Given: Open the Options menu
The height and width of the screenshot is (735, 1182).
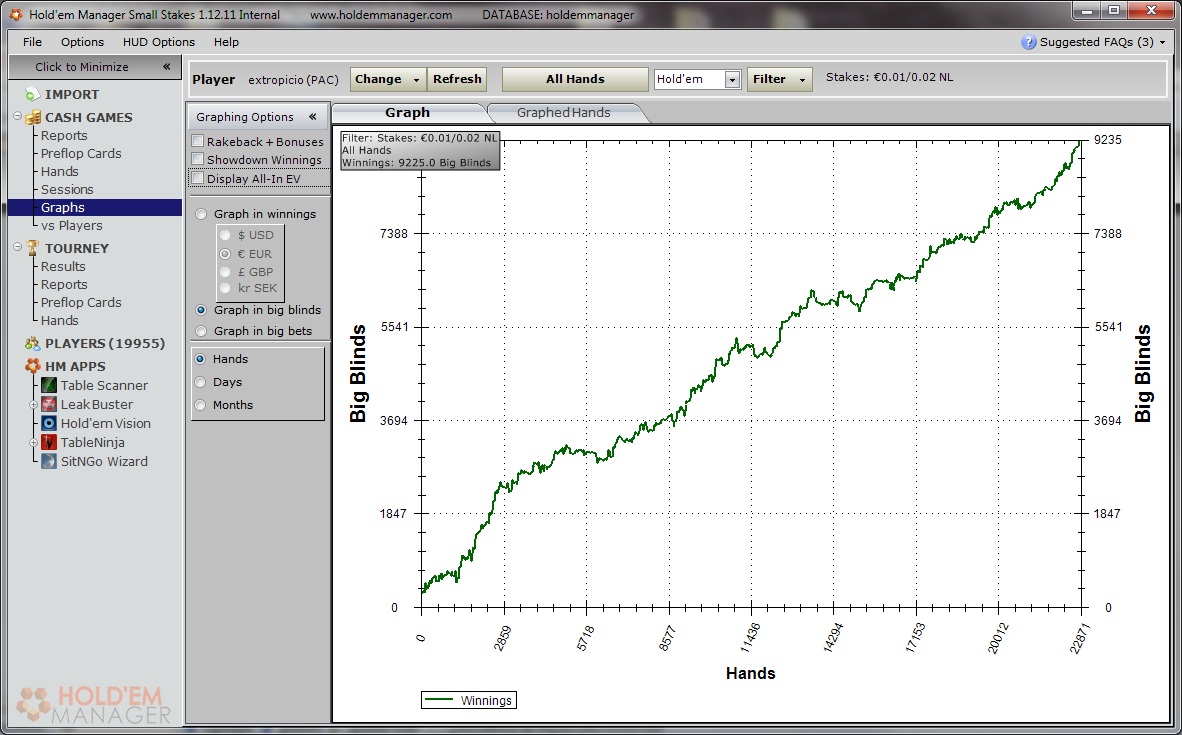Looking at the screenshot, I should [82, 42].
